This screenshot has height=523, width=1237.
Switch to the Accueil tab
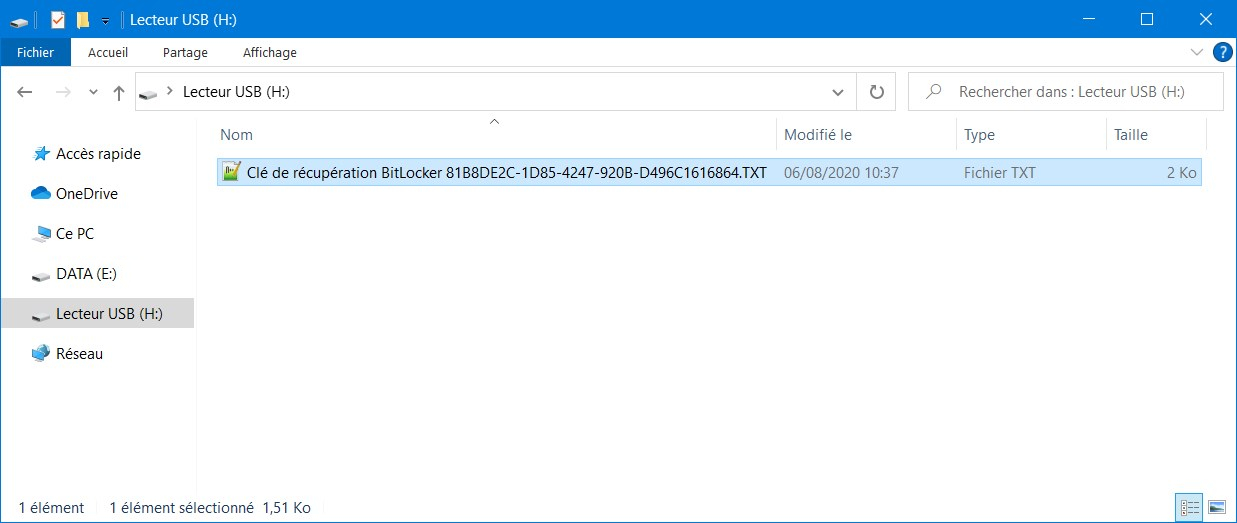coord(108,52)
